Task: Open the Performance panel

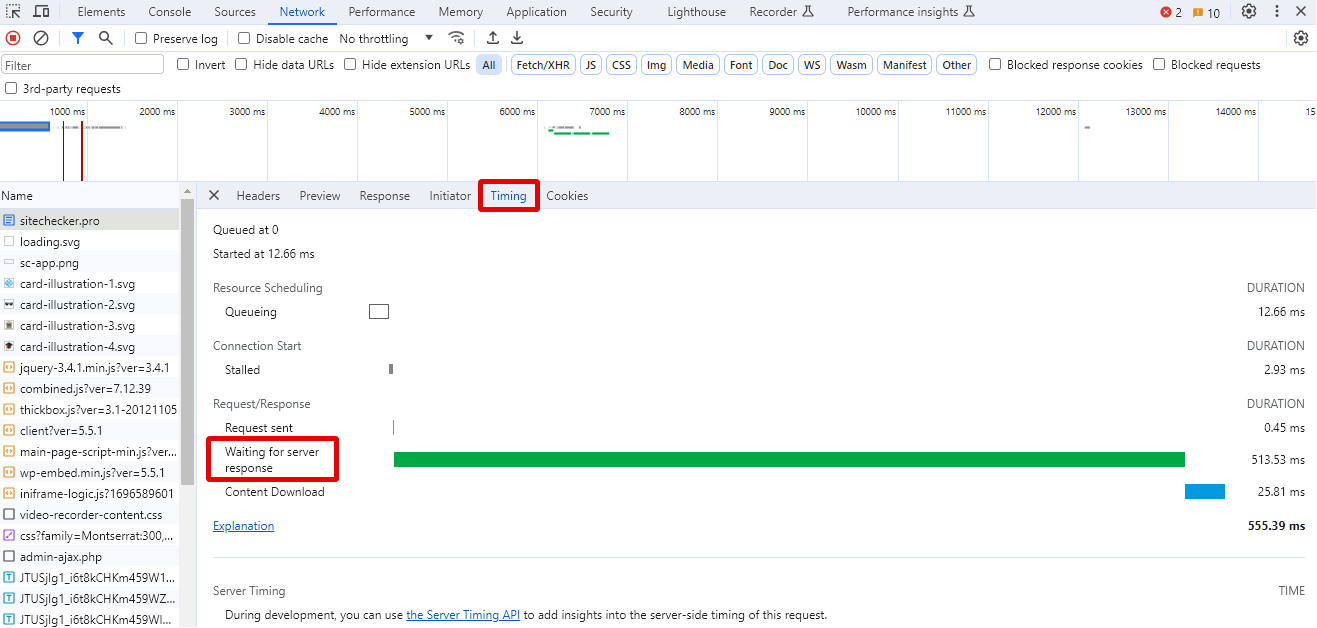Action: click(382, 12)
